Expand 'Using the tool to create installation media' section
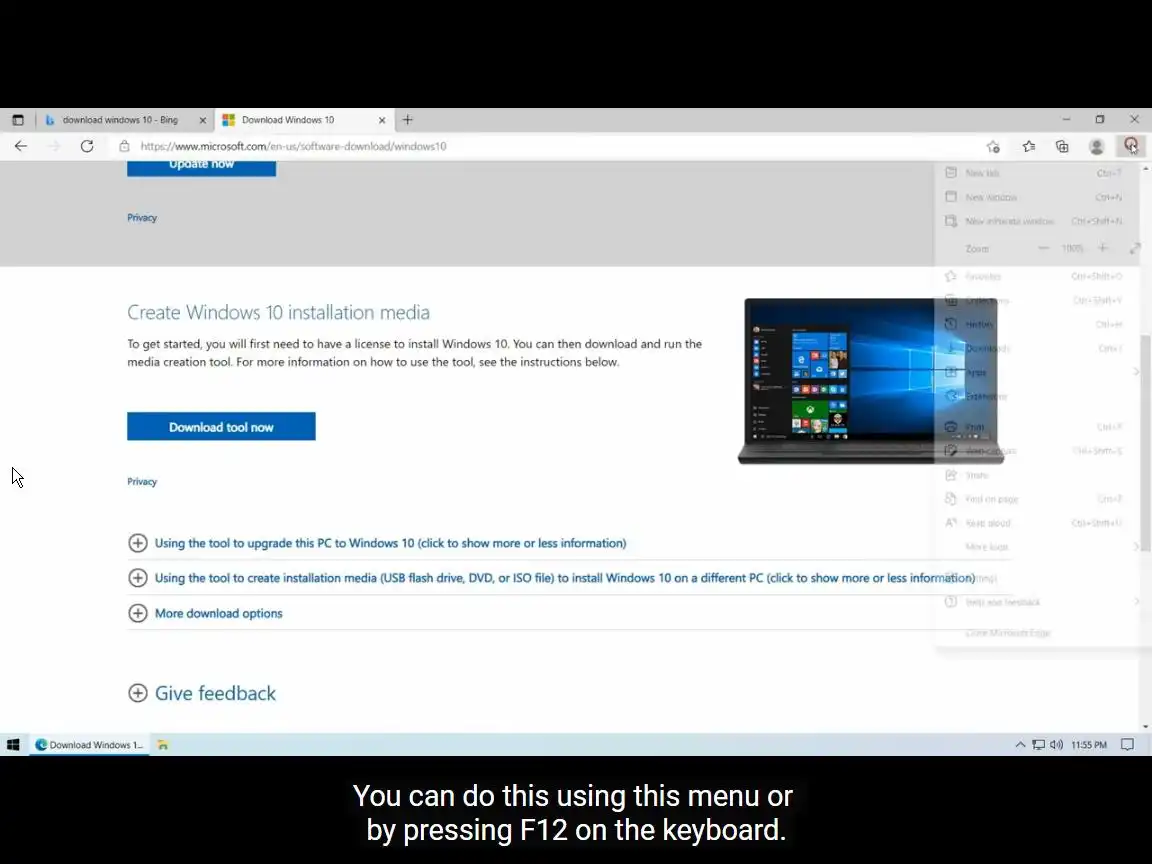Image resolution: width=1152 pixels, height=864 pixels. click(552, 577)
